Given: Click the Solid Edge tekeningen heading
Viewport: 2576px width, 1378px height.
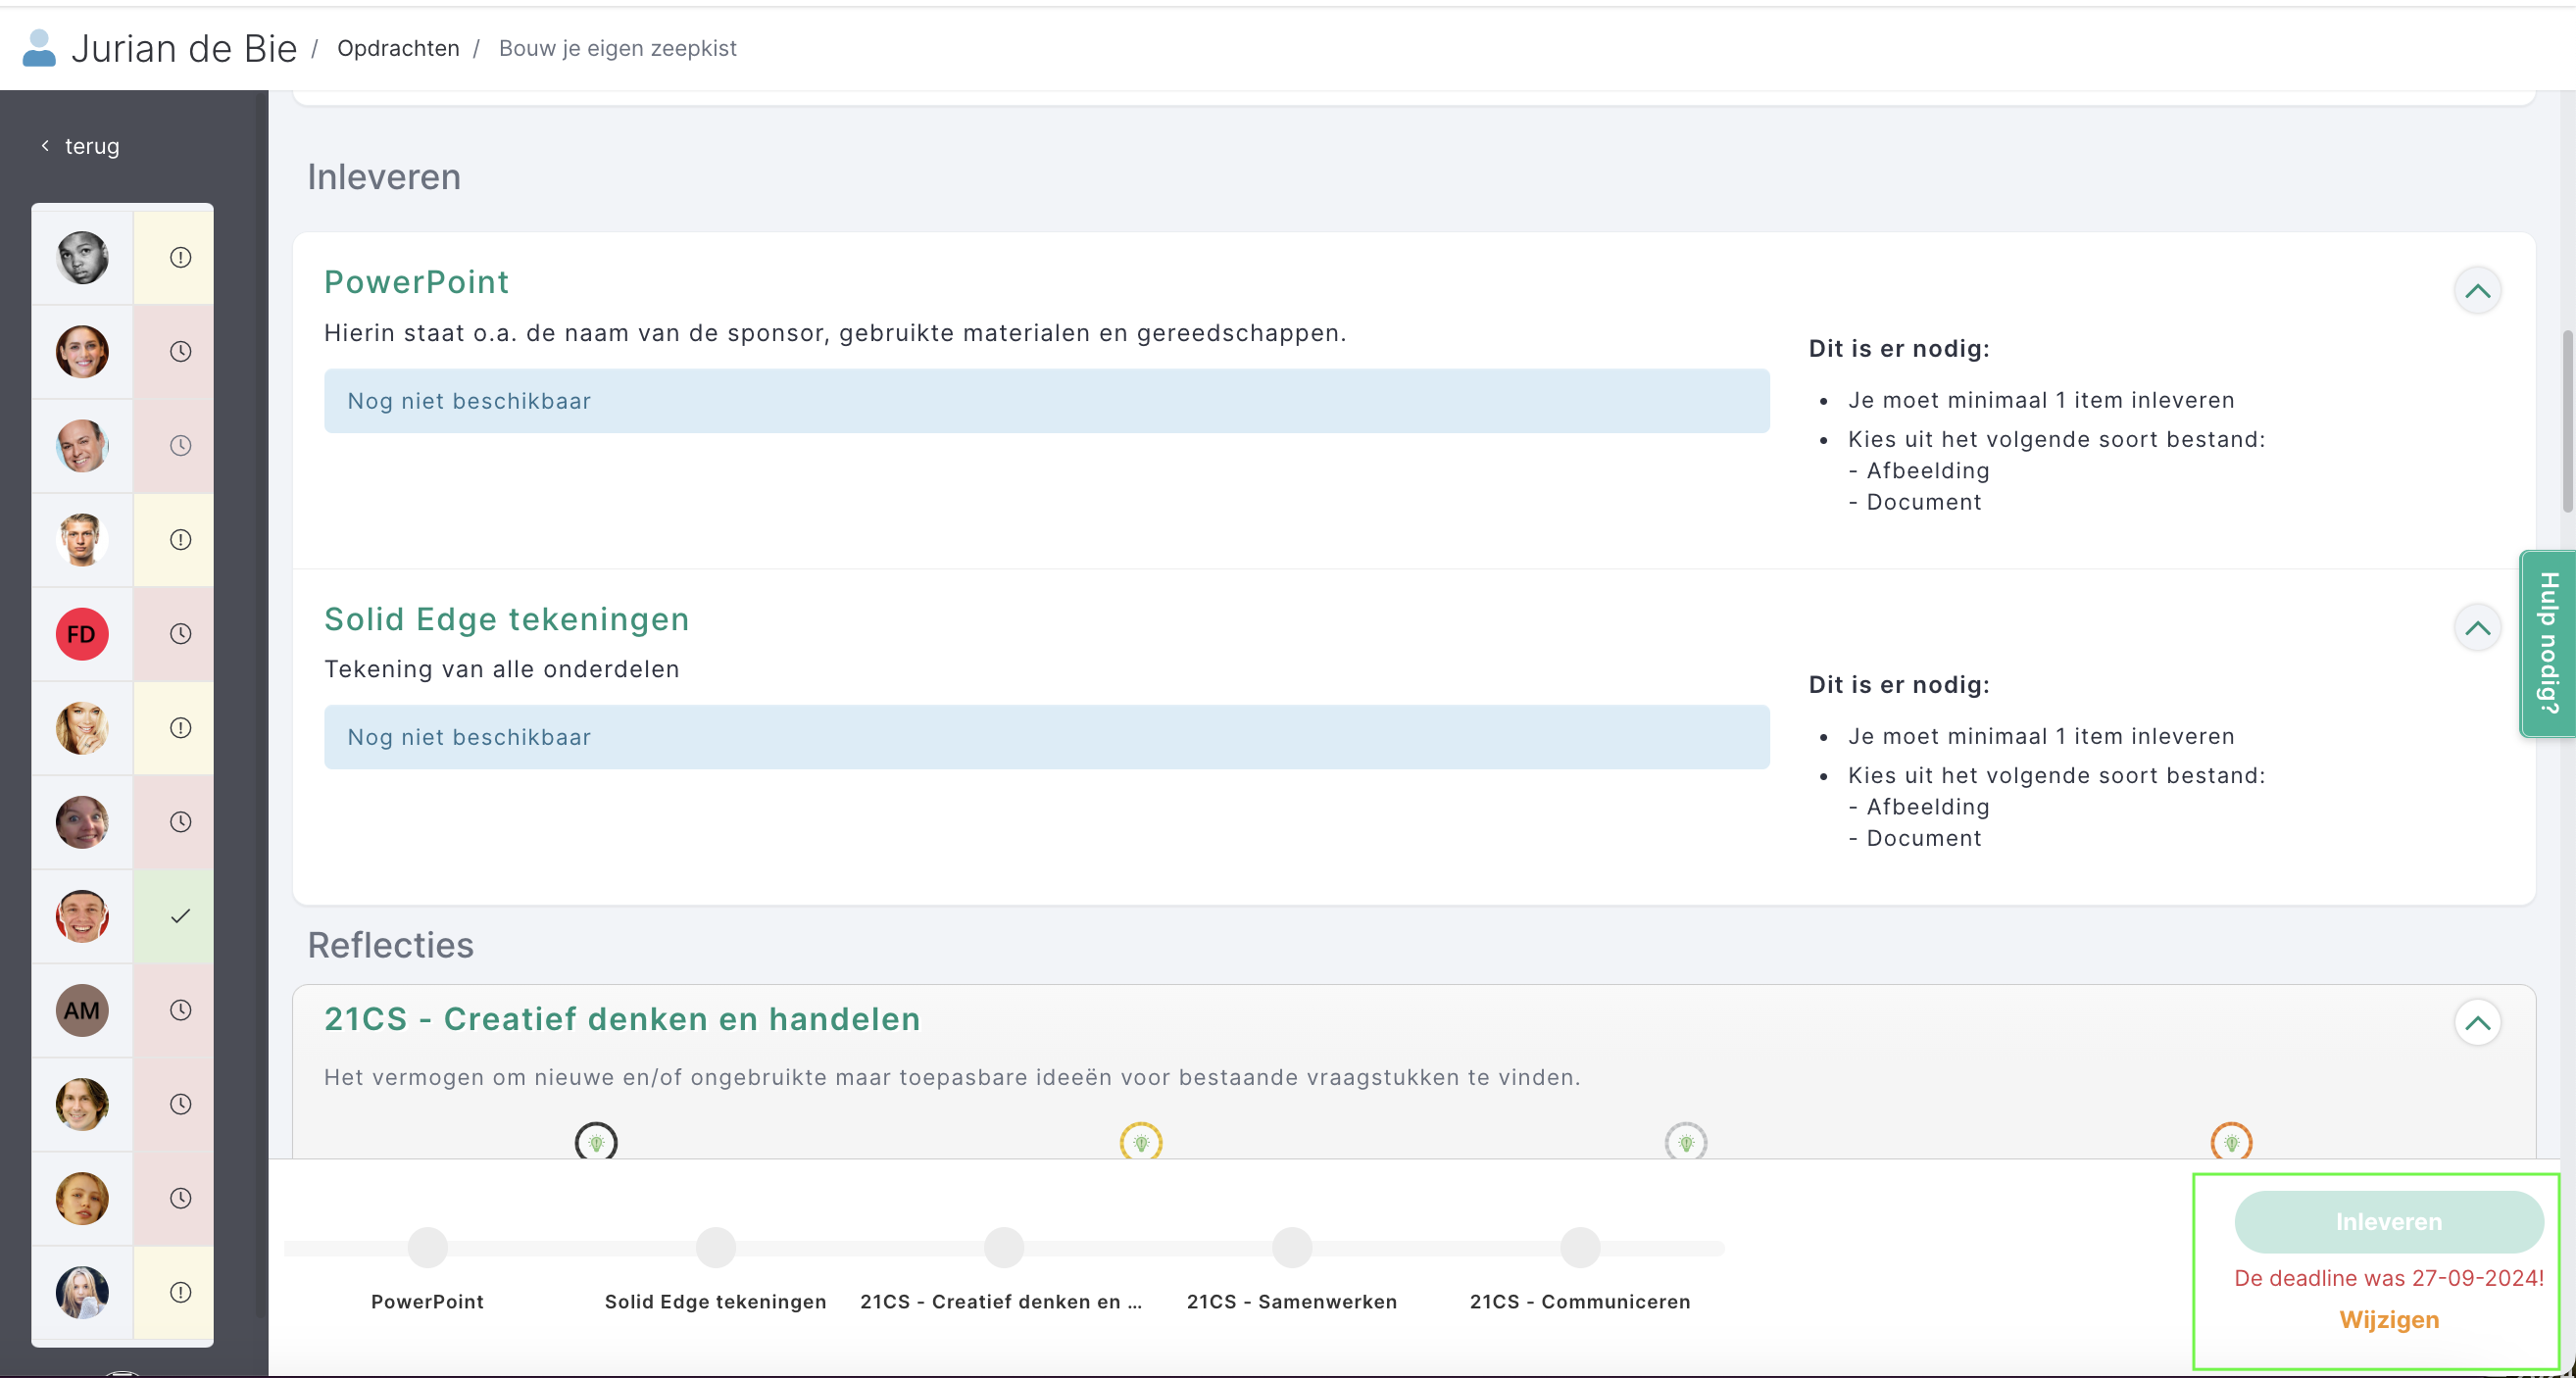Looking at the screenshot, I should click(x=507, y=619).
